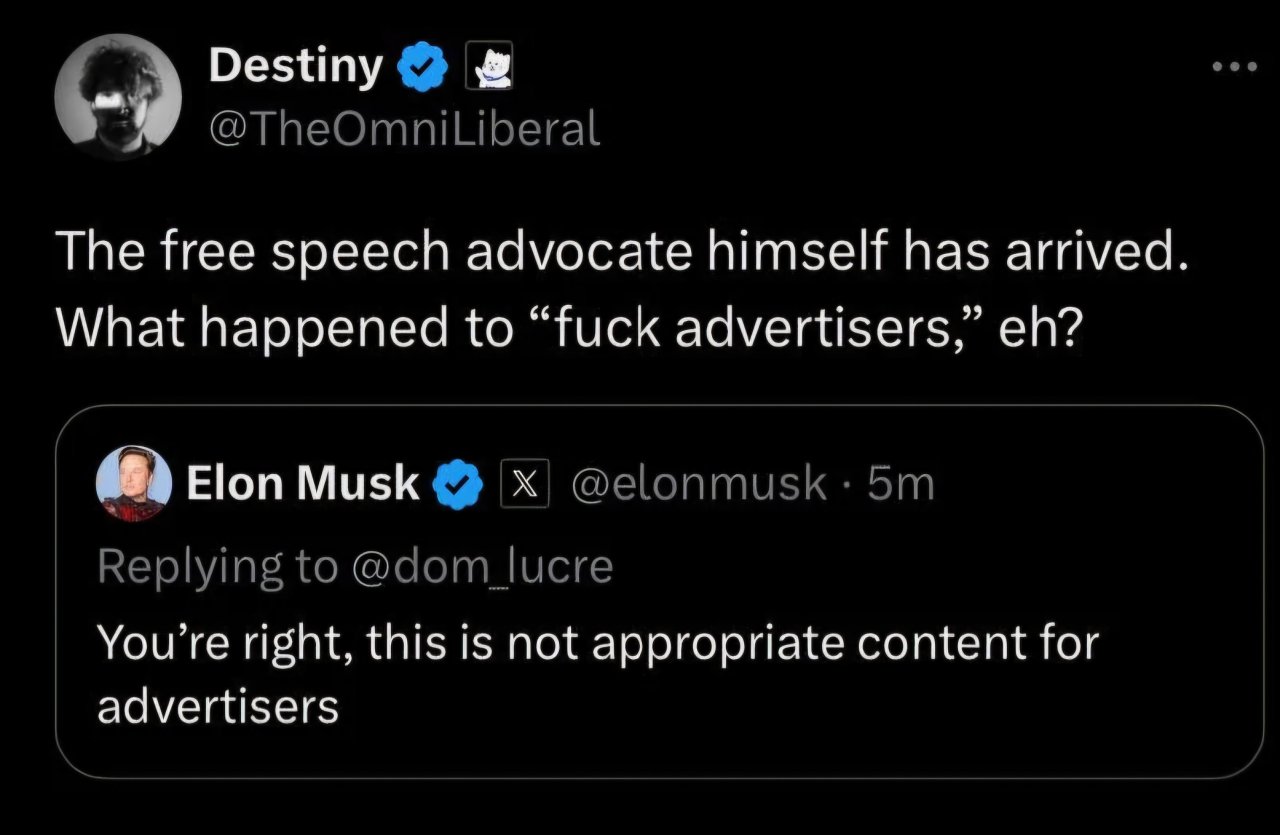Click the 5m timestamp
The width and height of the screenshot is (1280, 835).
coord(901,484)
